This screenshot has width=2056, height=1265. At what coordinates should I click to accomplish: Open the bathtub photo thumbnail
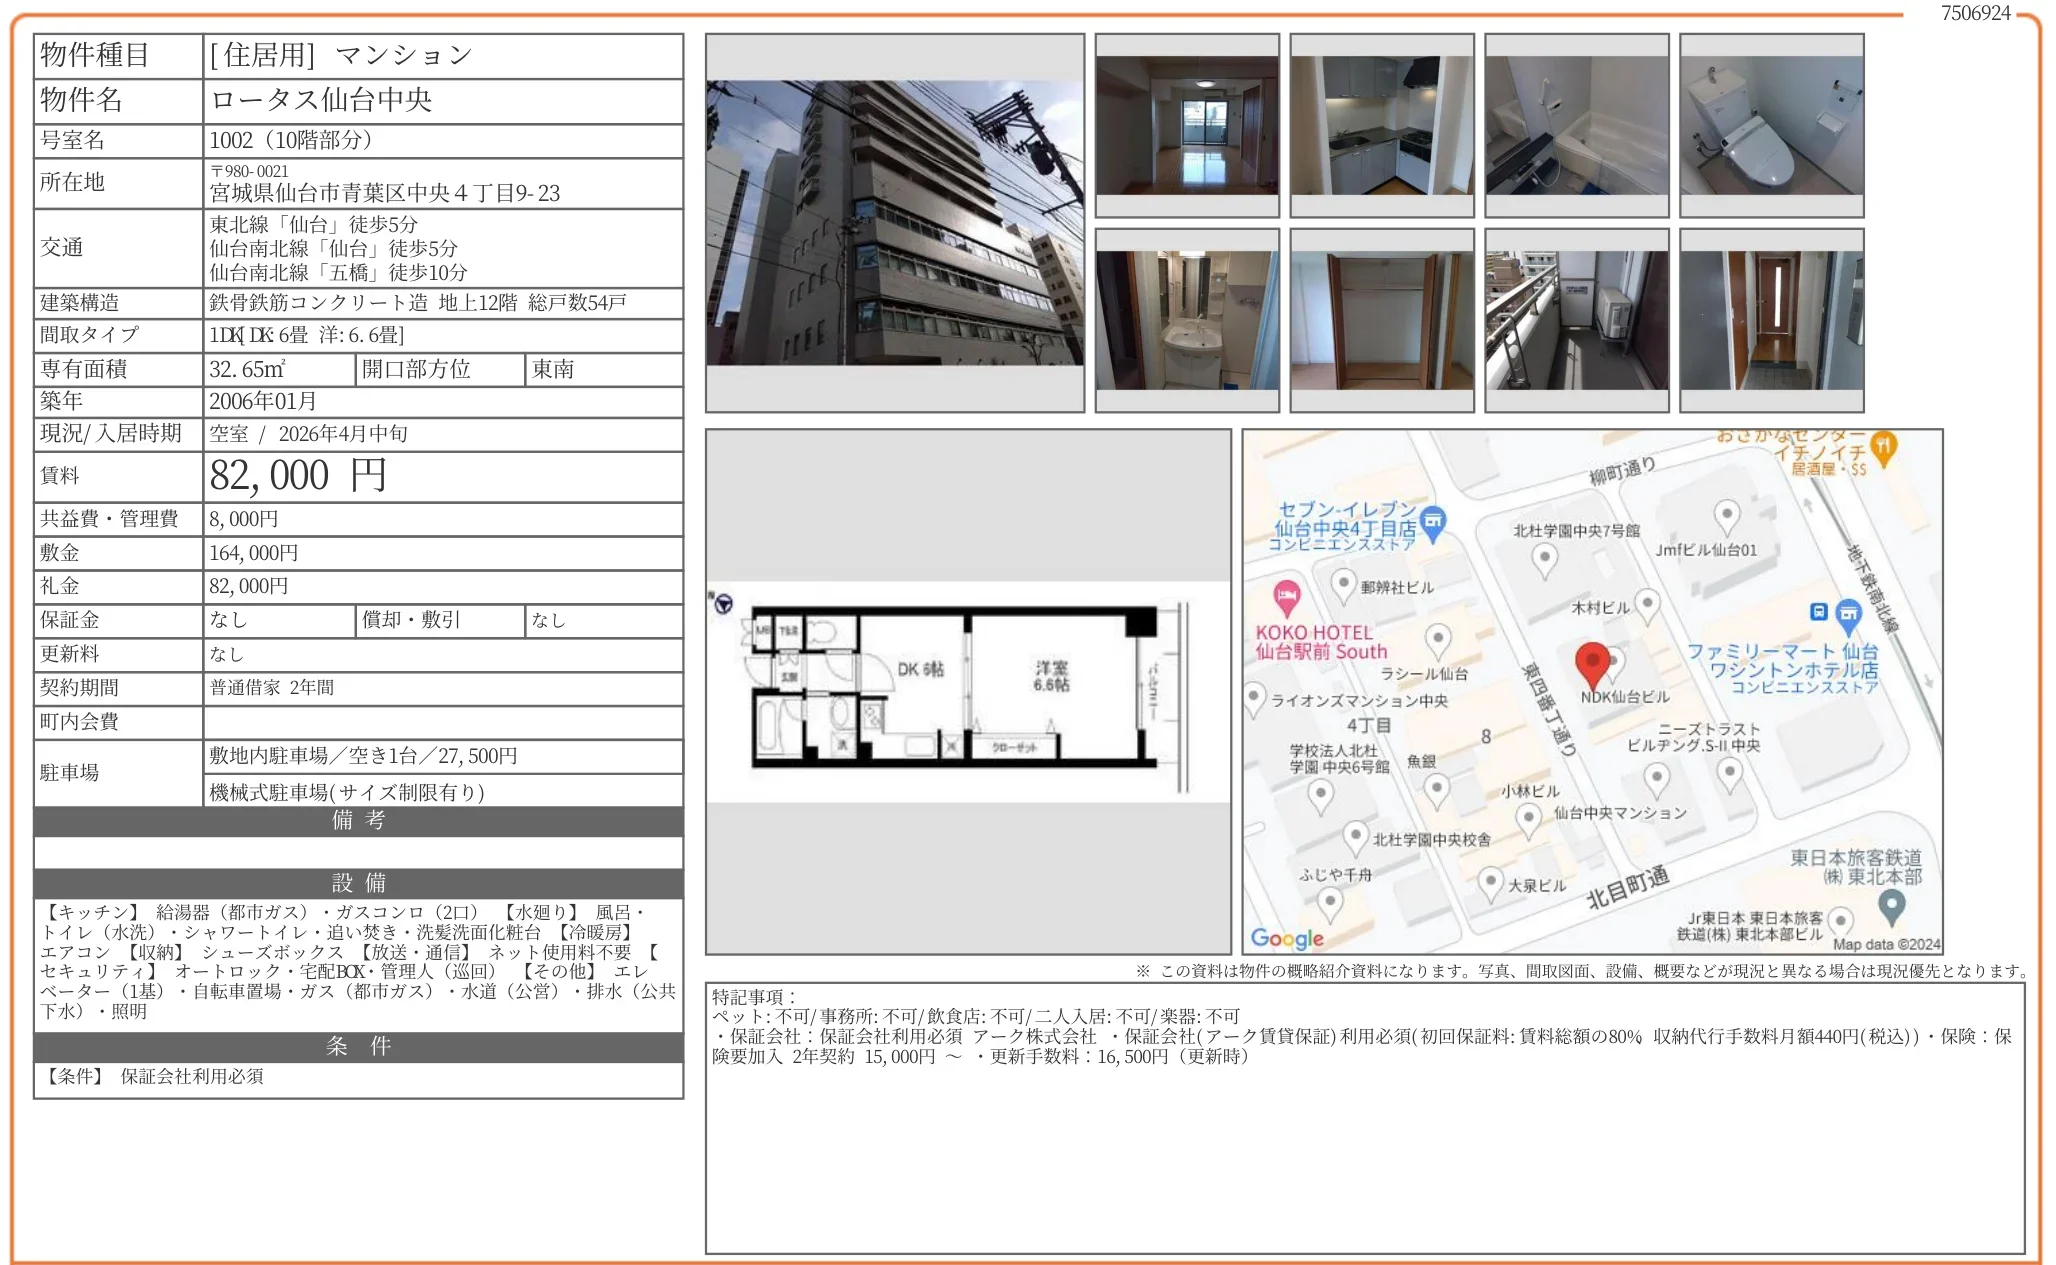1576,125
